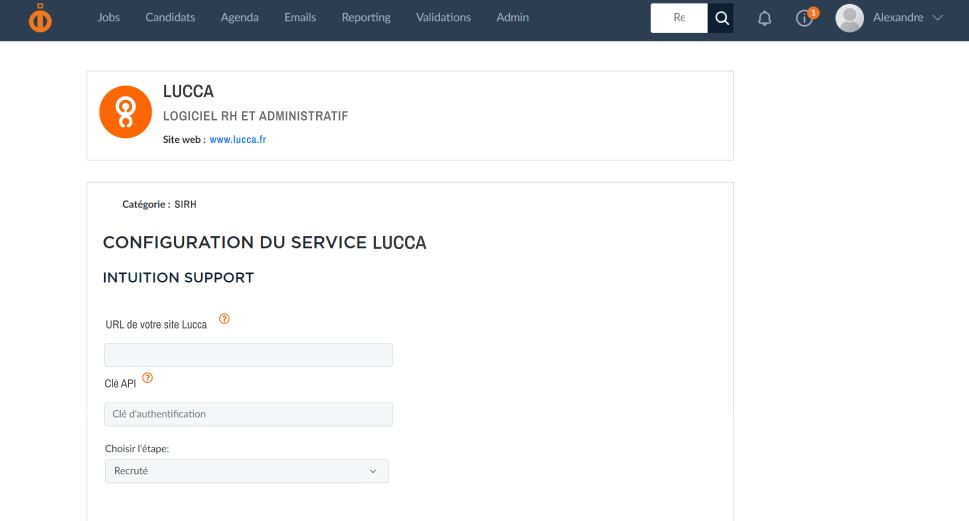This screenshot has height=521, width=969.
Task: Click the INTUITION SUPPORT heading
Action: [x=179, y=277]
